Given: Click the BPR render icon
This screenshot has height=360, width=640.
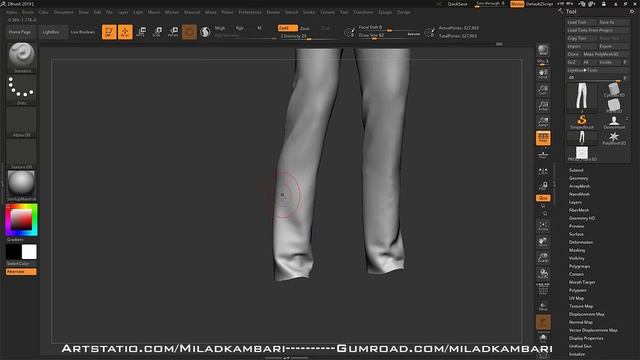Looking at the screenshot, I should click(x=543, y=51).
